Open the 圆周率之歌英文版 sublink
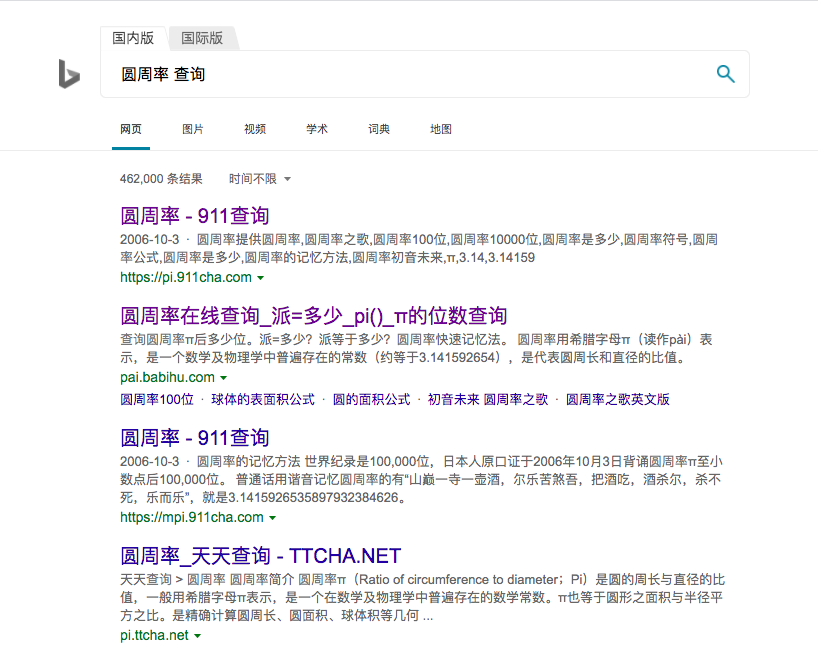Image resolution: width=818 pixels, height=652 pixels. tap(618, 400)
